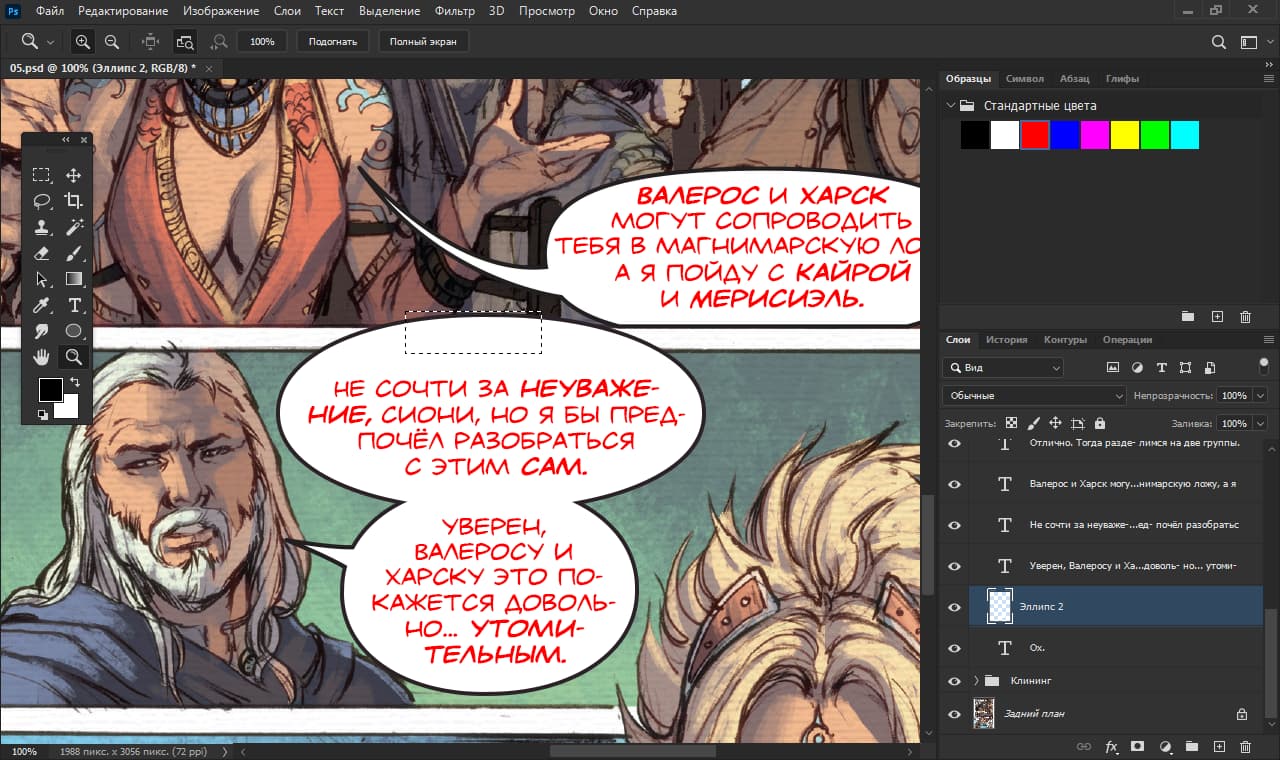1280x760 pixels.
Task: Open the Обычные blend mode dropdown
Action: [1034, 395]
